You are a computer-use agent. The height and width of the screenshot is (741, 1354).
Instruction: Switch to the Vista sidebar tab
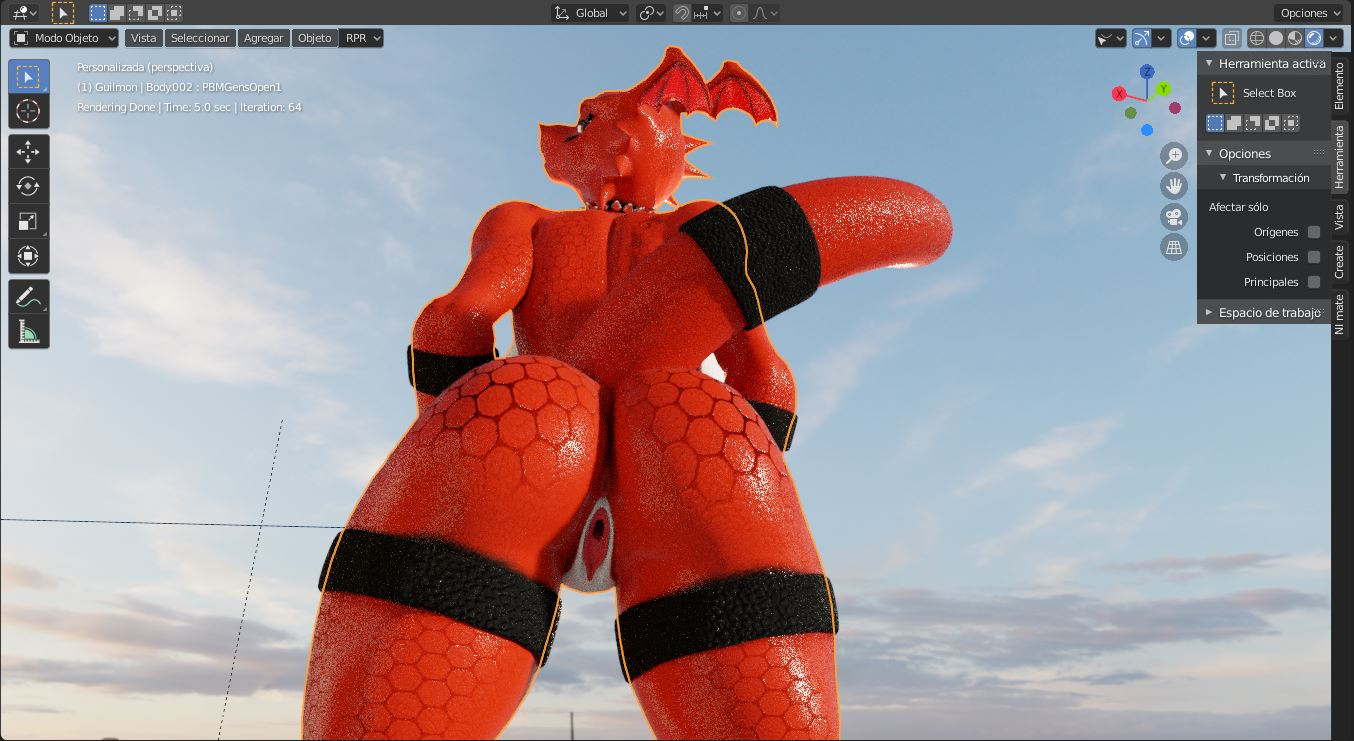pyautogui.click(x=1340, y=217)
